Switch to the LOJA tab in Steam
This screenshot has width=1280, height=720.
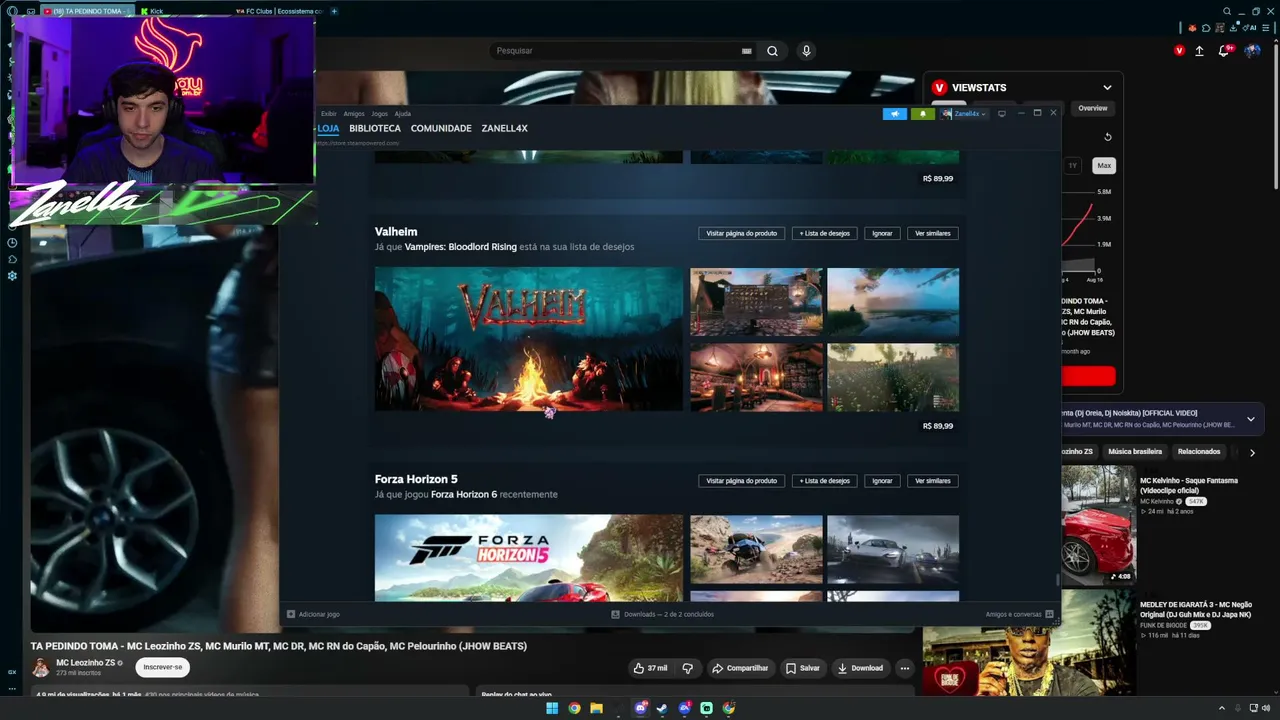328,129
